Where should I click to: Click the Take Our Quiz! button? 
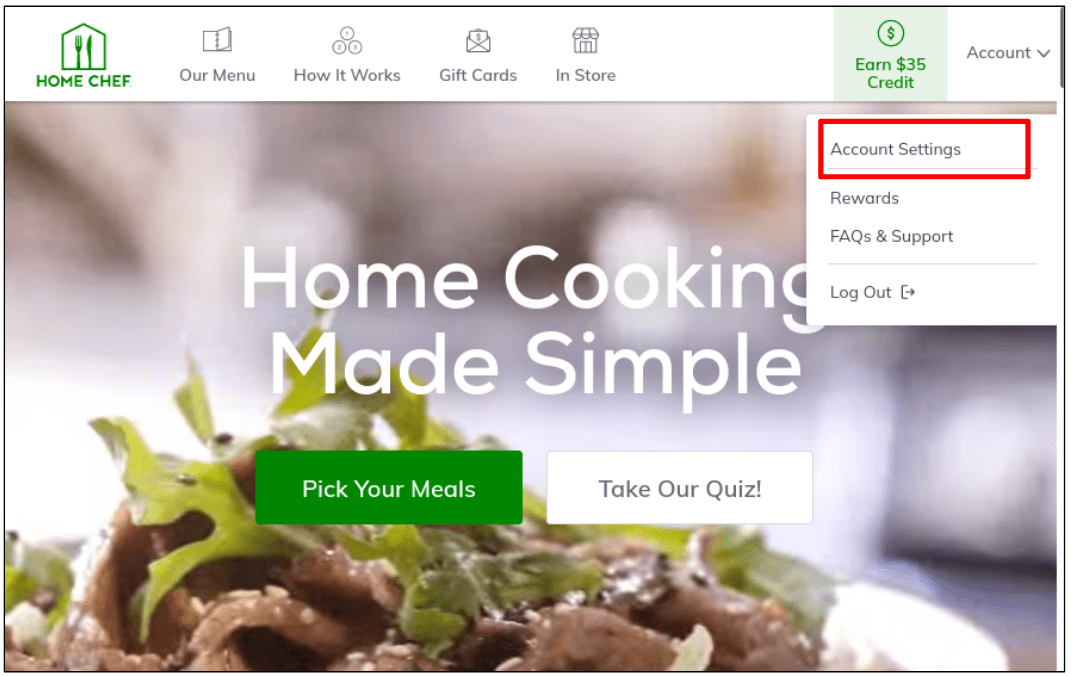tap(680, 488)
